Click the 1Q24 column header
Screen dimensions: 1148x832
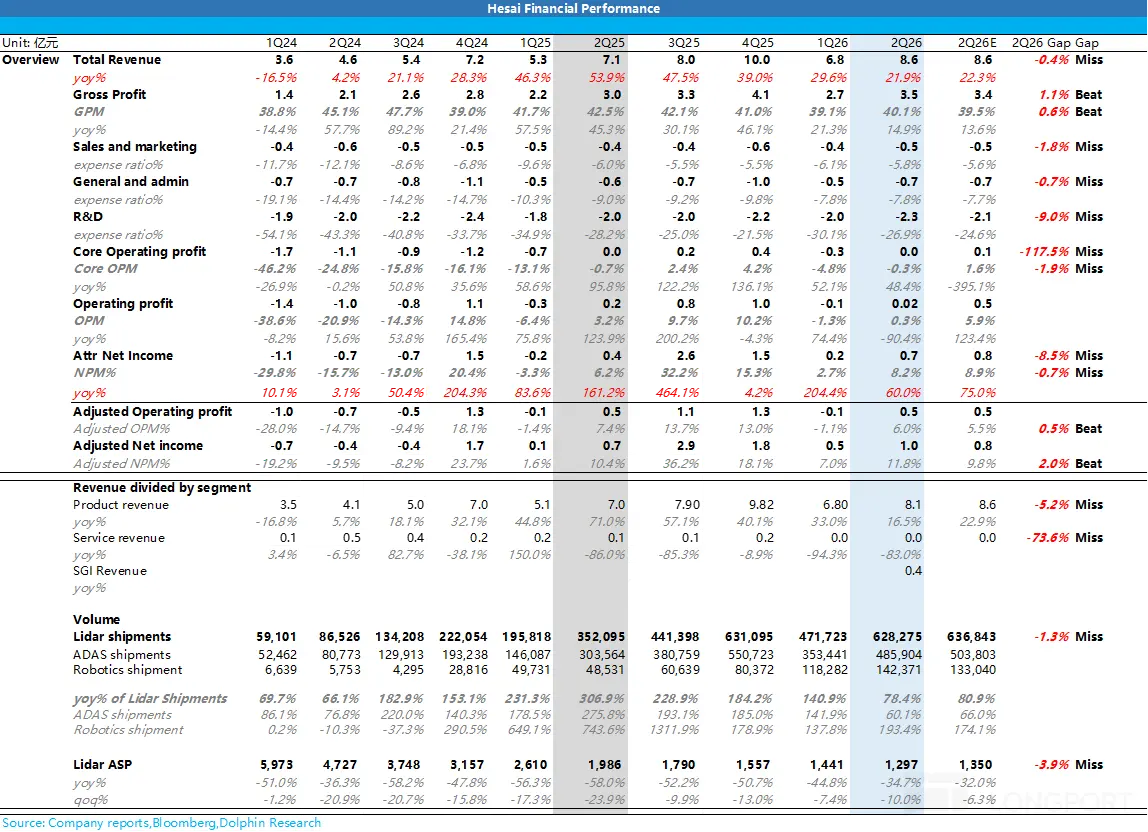[281, 43]
